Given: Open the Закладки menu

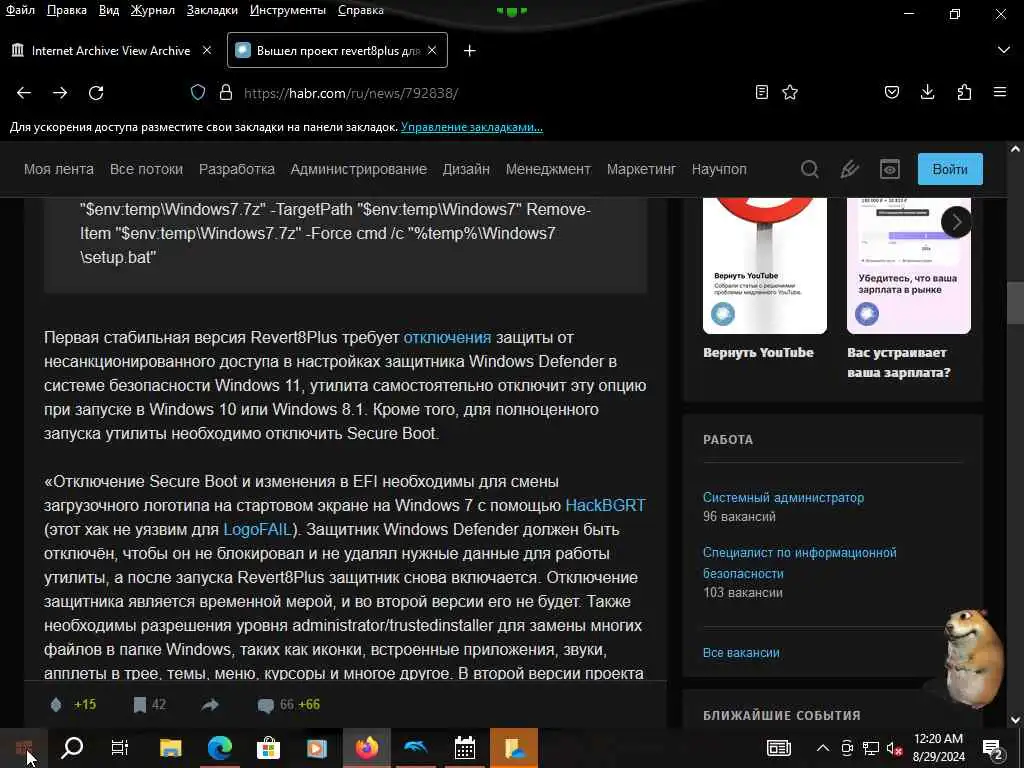Looking at the screenshot, I should tap(212, 10).
